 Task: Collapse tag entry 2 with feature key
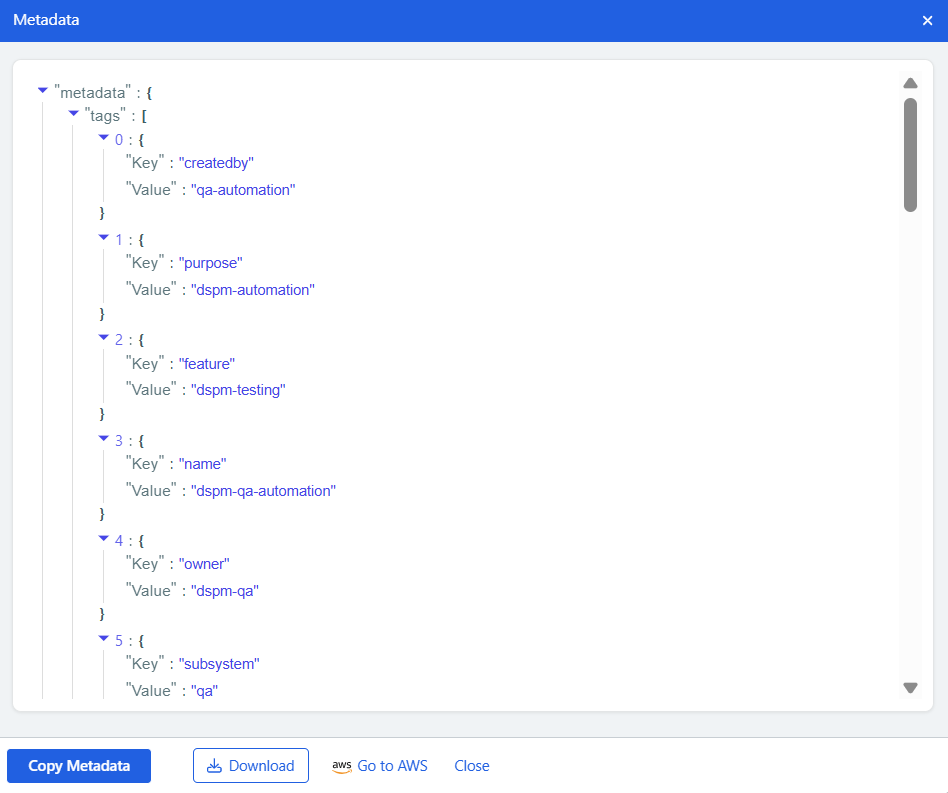(x=104, y=338)
